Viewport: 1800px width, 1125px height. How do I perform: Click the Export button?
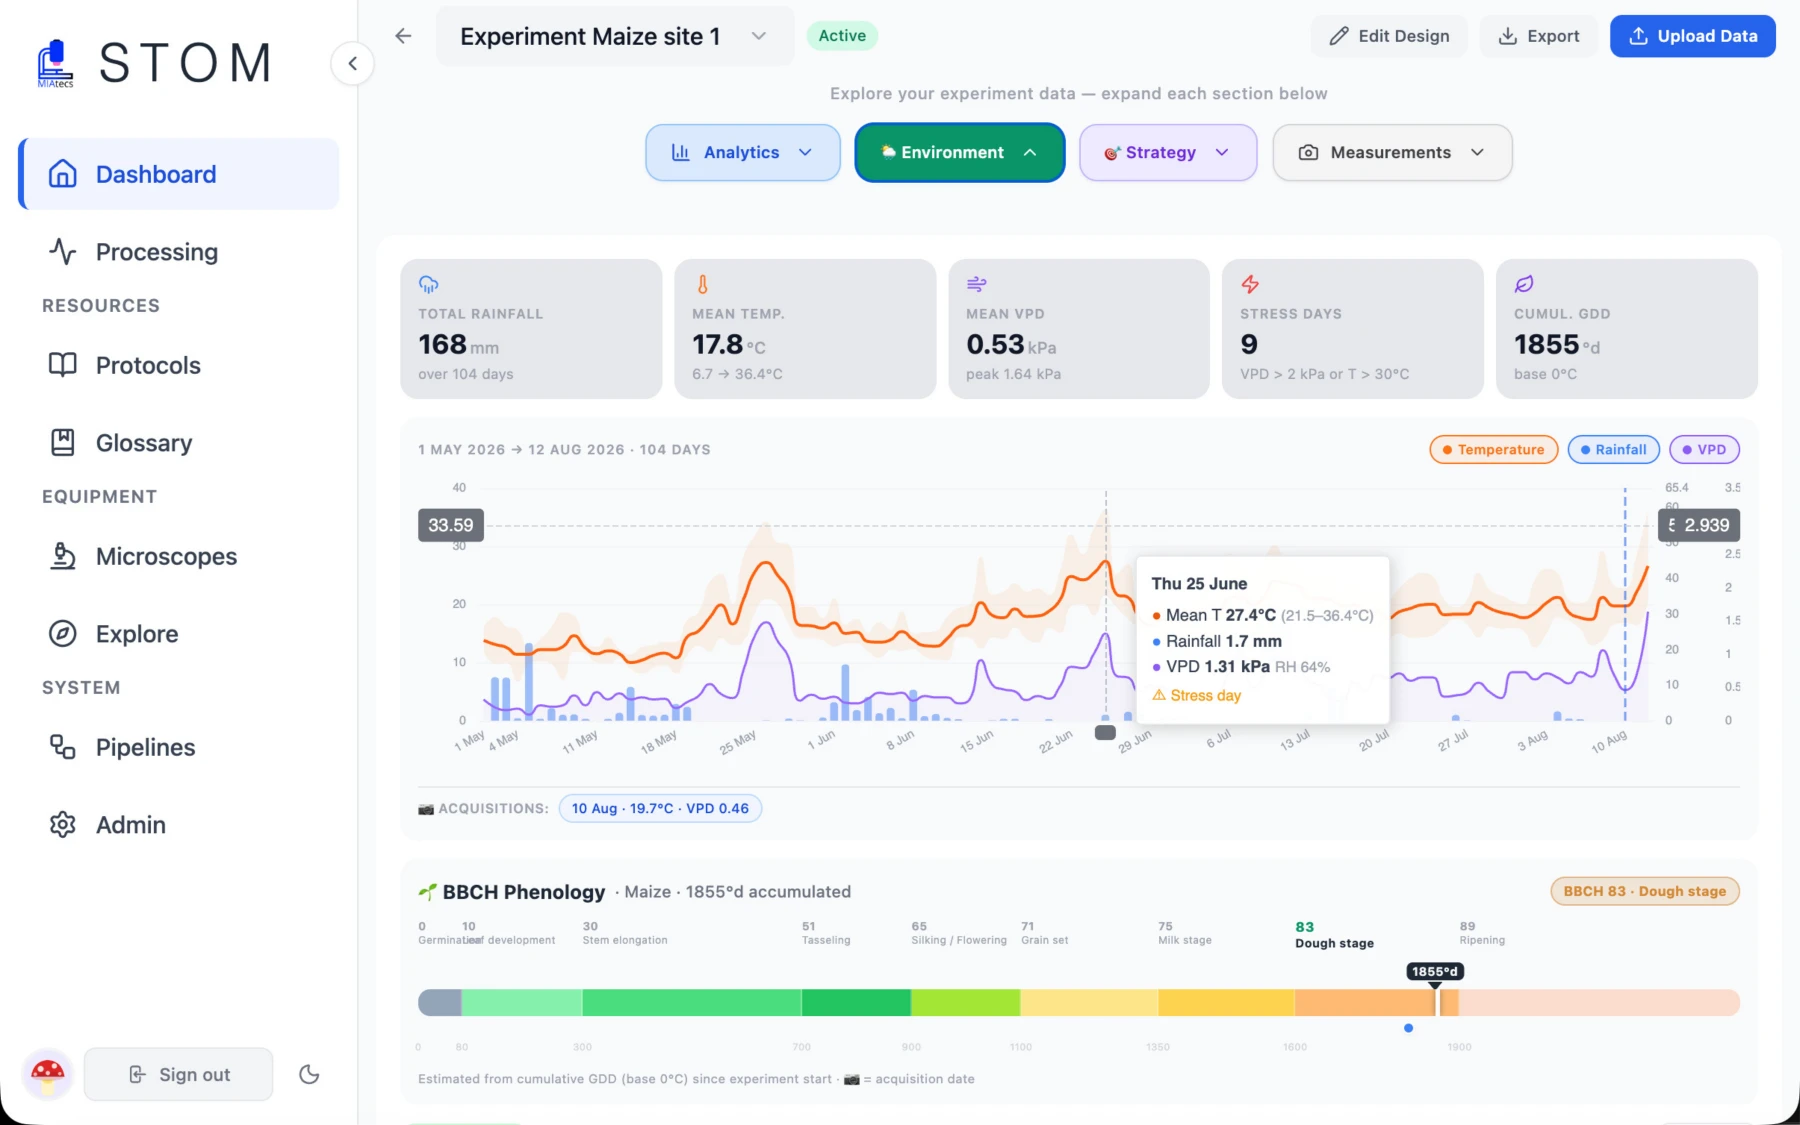point(1538,36)
